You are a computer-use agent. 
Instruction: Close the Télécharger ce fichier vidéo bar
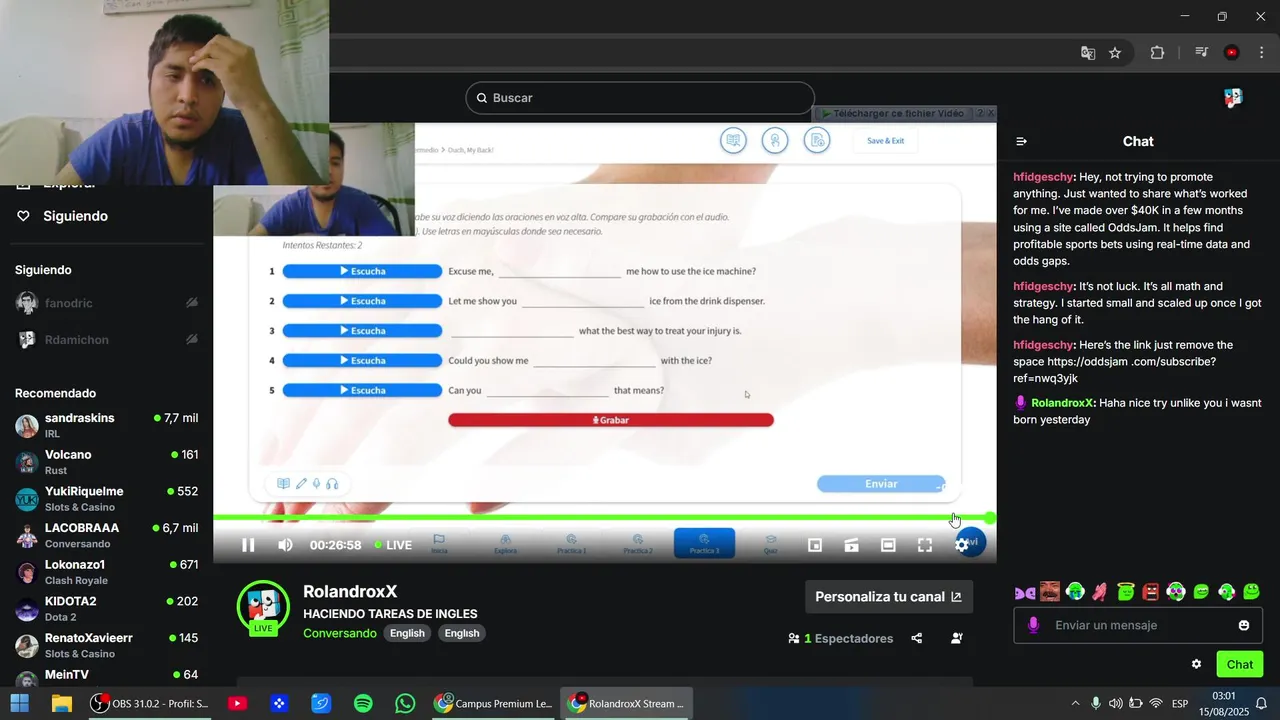point(991,113)
